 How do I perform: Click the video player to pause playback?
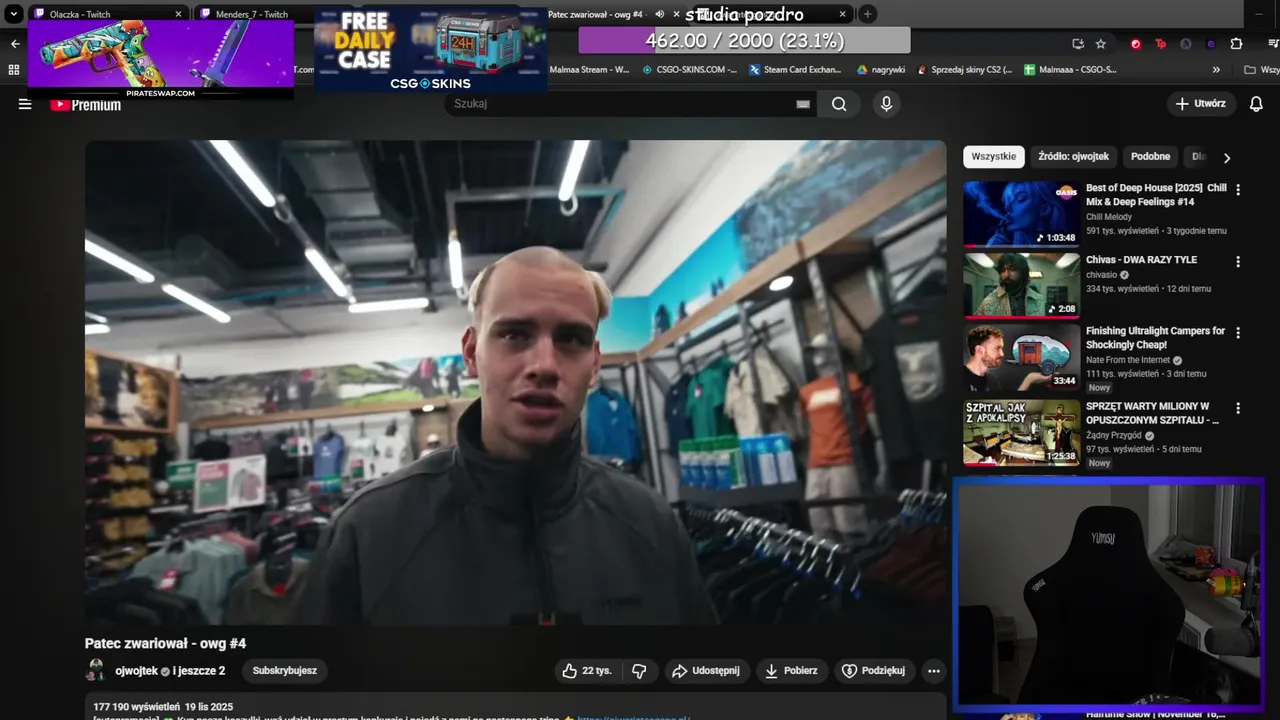(x=515, y=382)
